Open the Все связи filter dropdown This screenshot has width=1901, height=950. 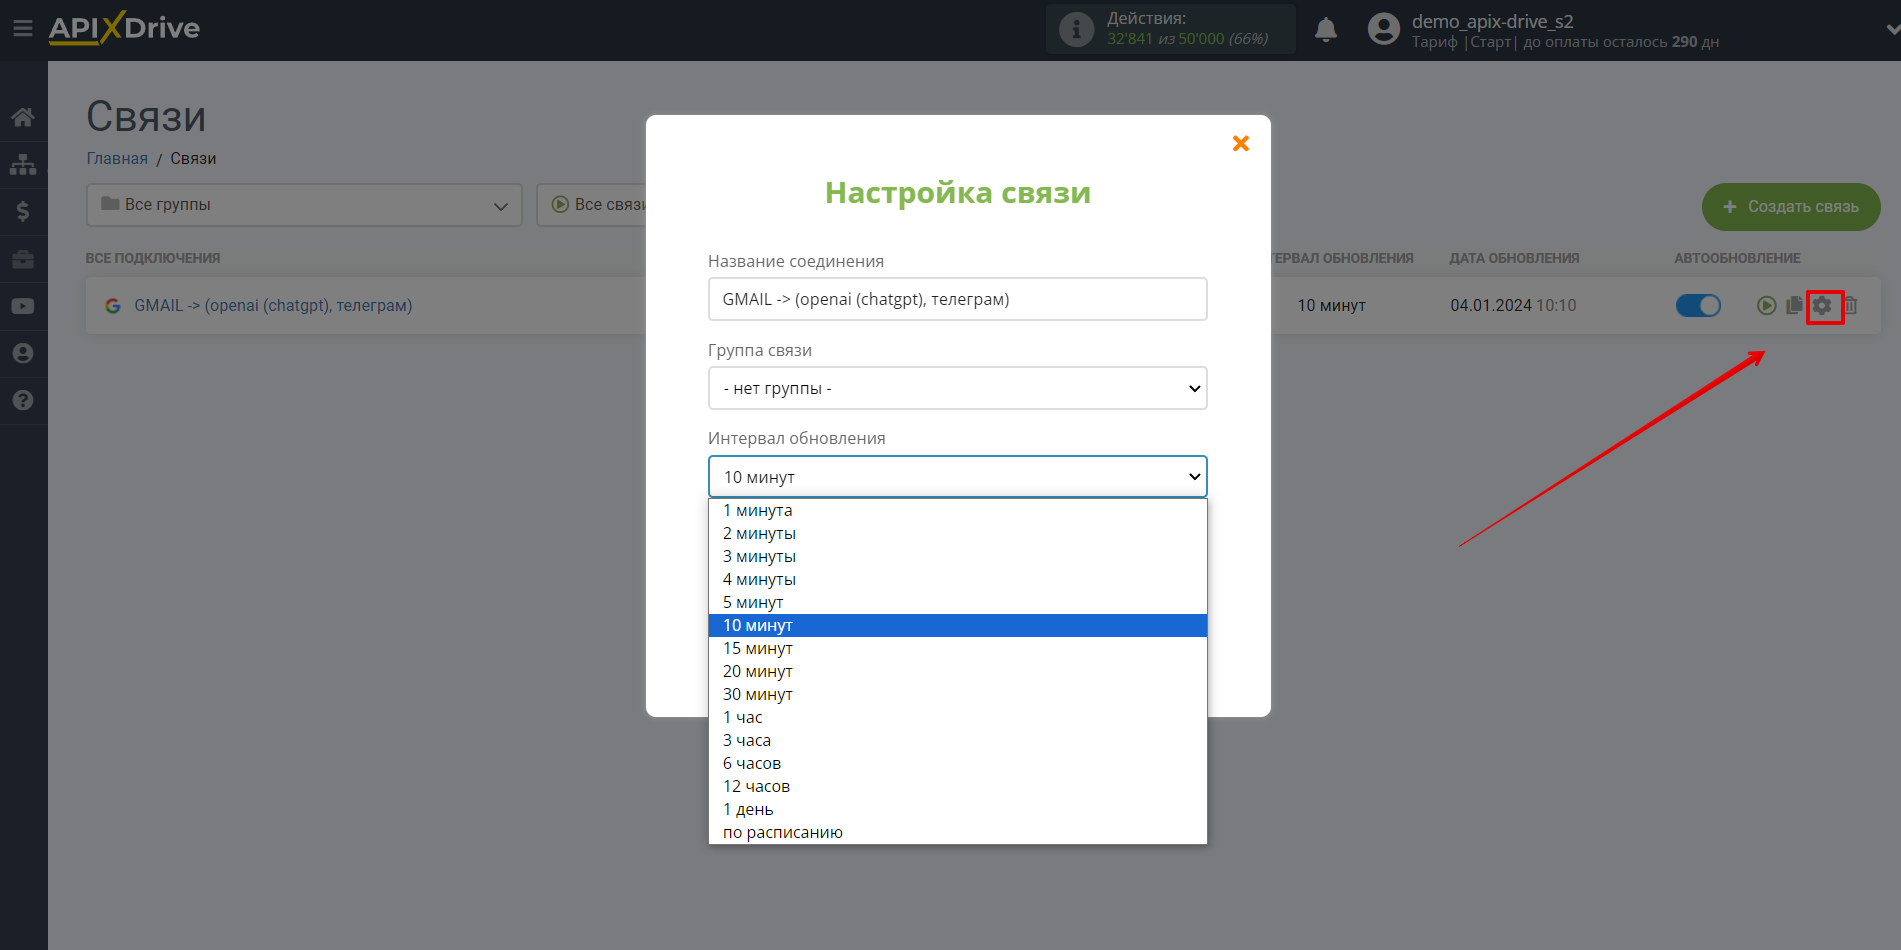[592, 205]
